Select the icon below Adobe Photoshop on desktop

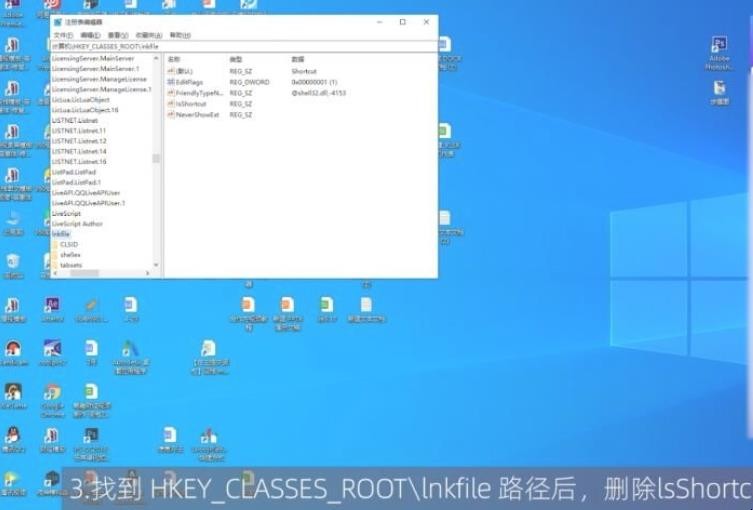719,93
